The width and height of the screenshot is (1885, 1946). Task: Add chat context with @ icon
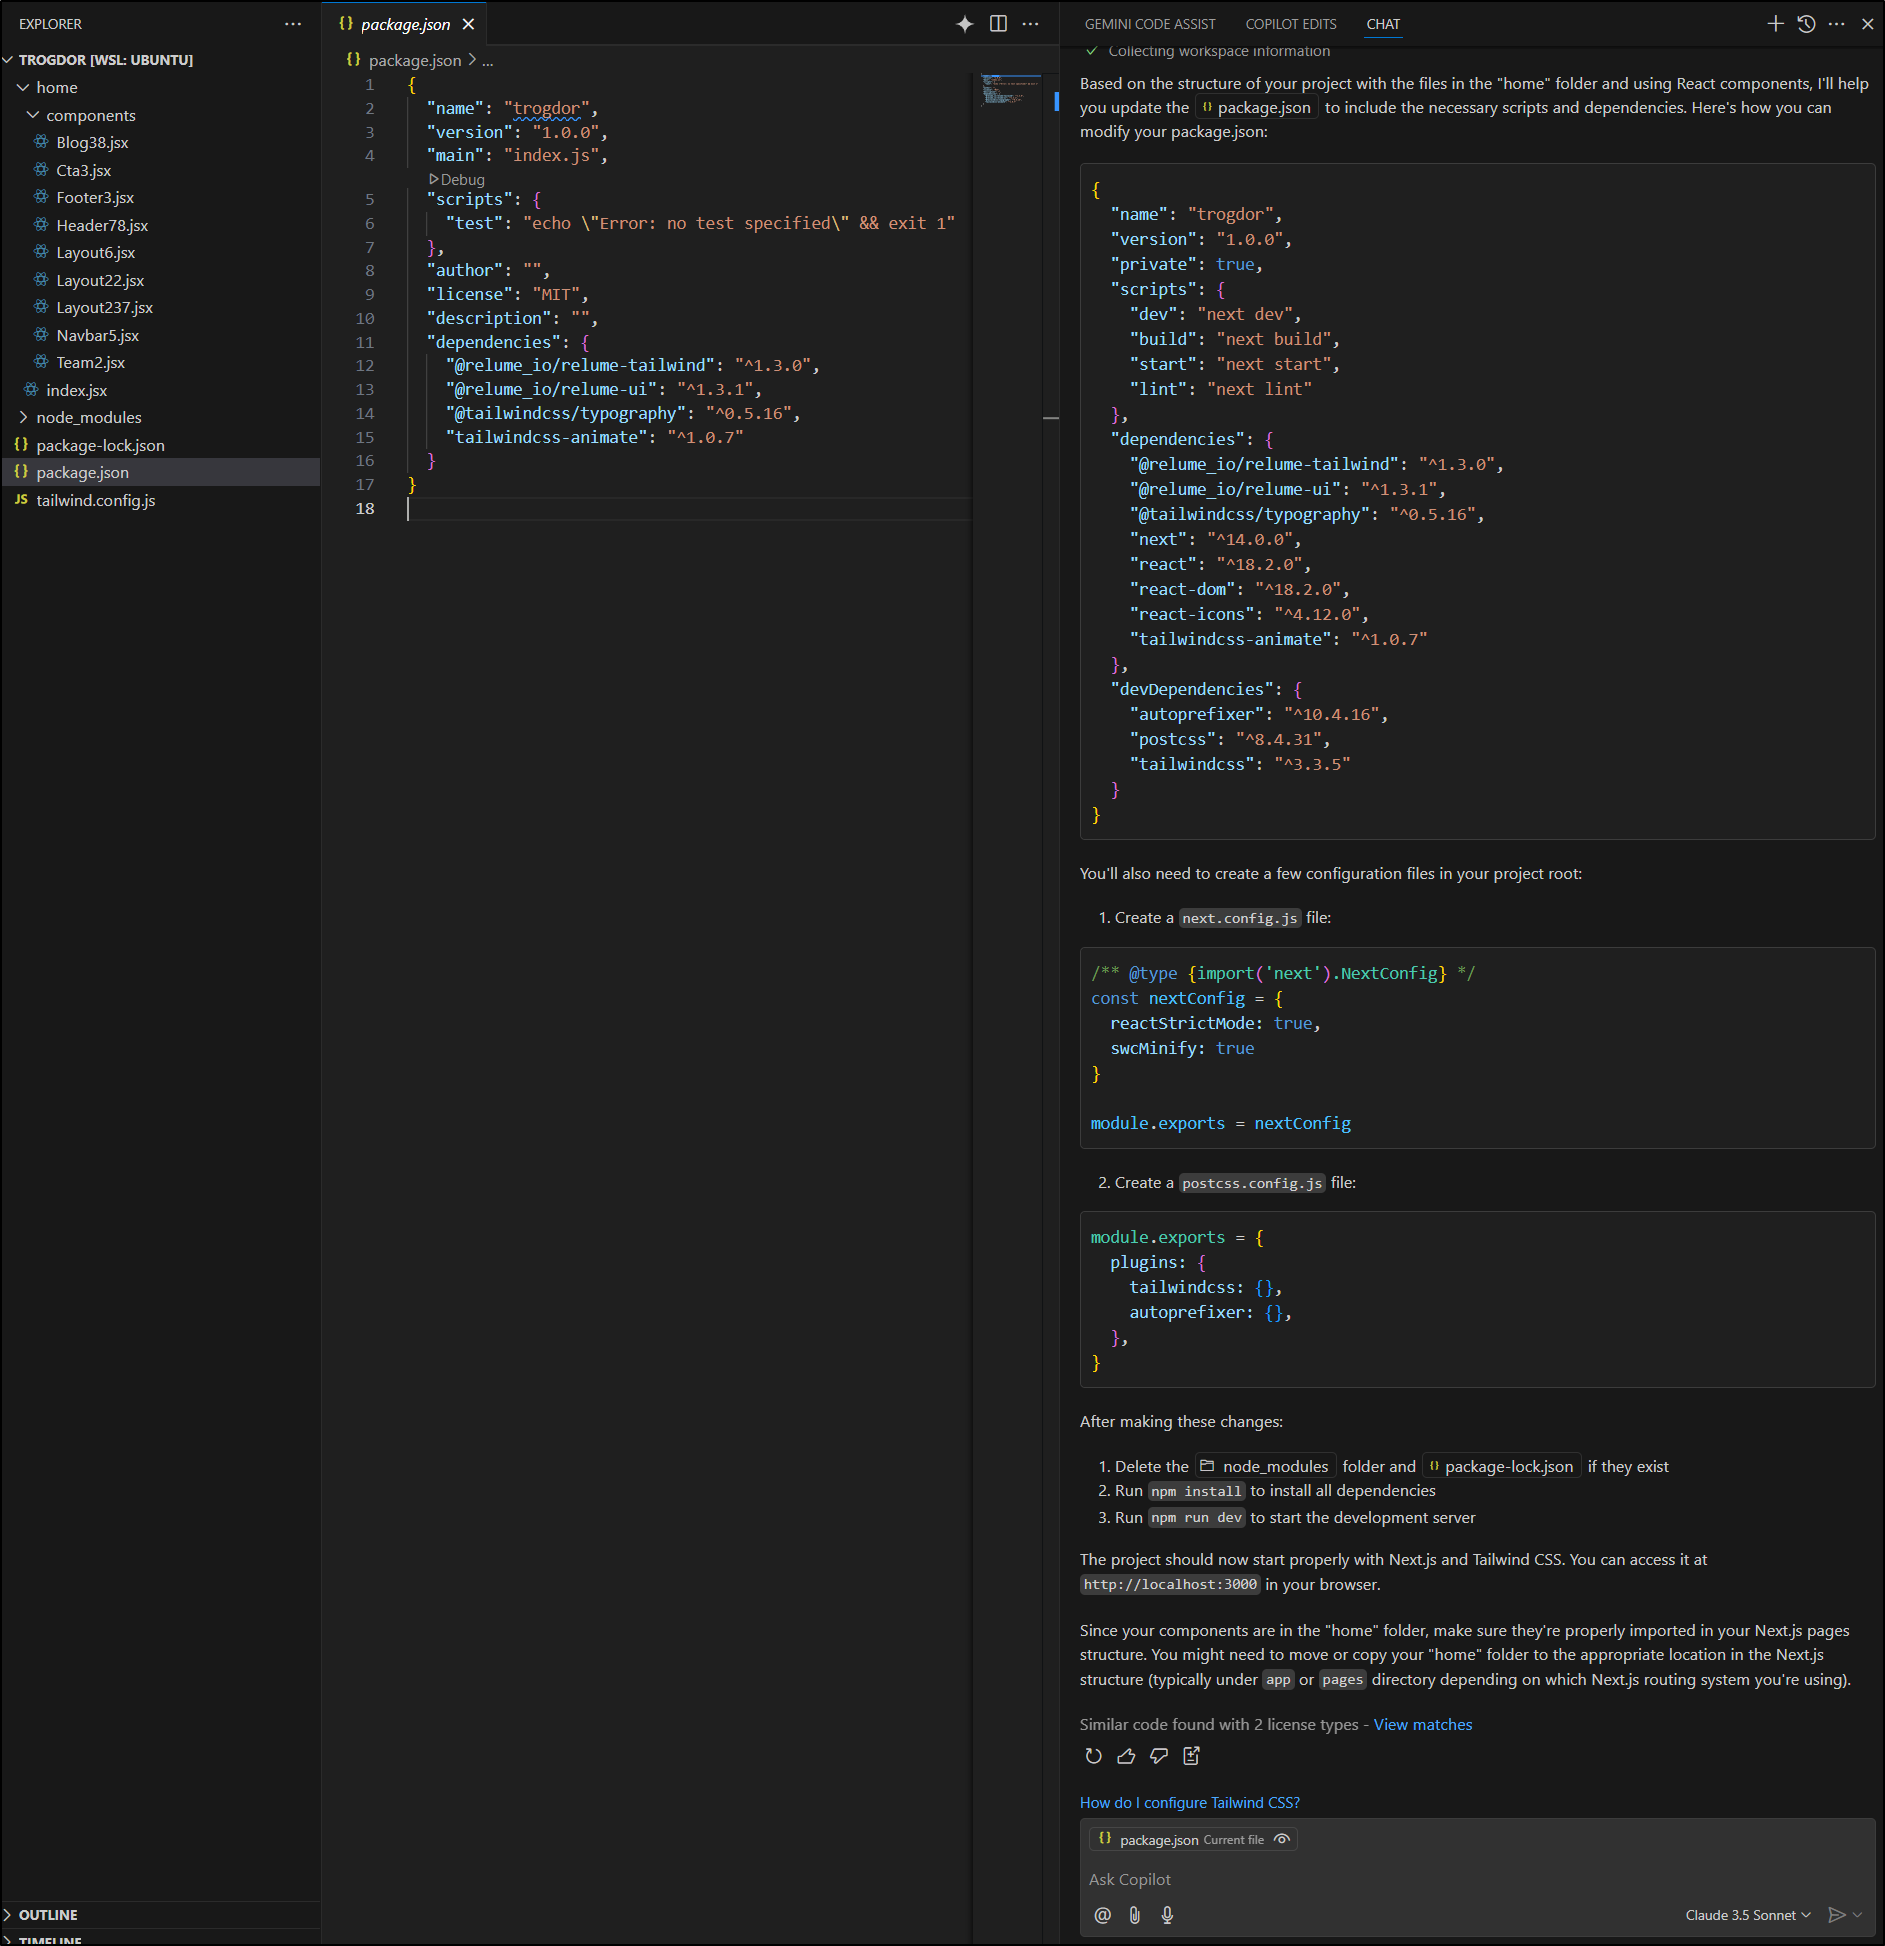(x=1102, y=1915)
